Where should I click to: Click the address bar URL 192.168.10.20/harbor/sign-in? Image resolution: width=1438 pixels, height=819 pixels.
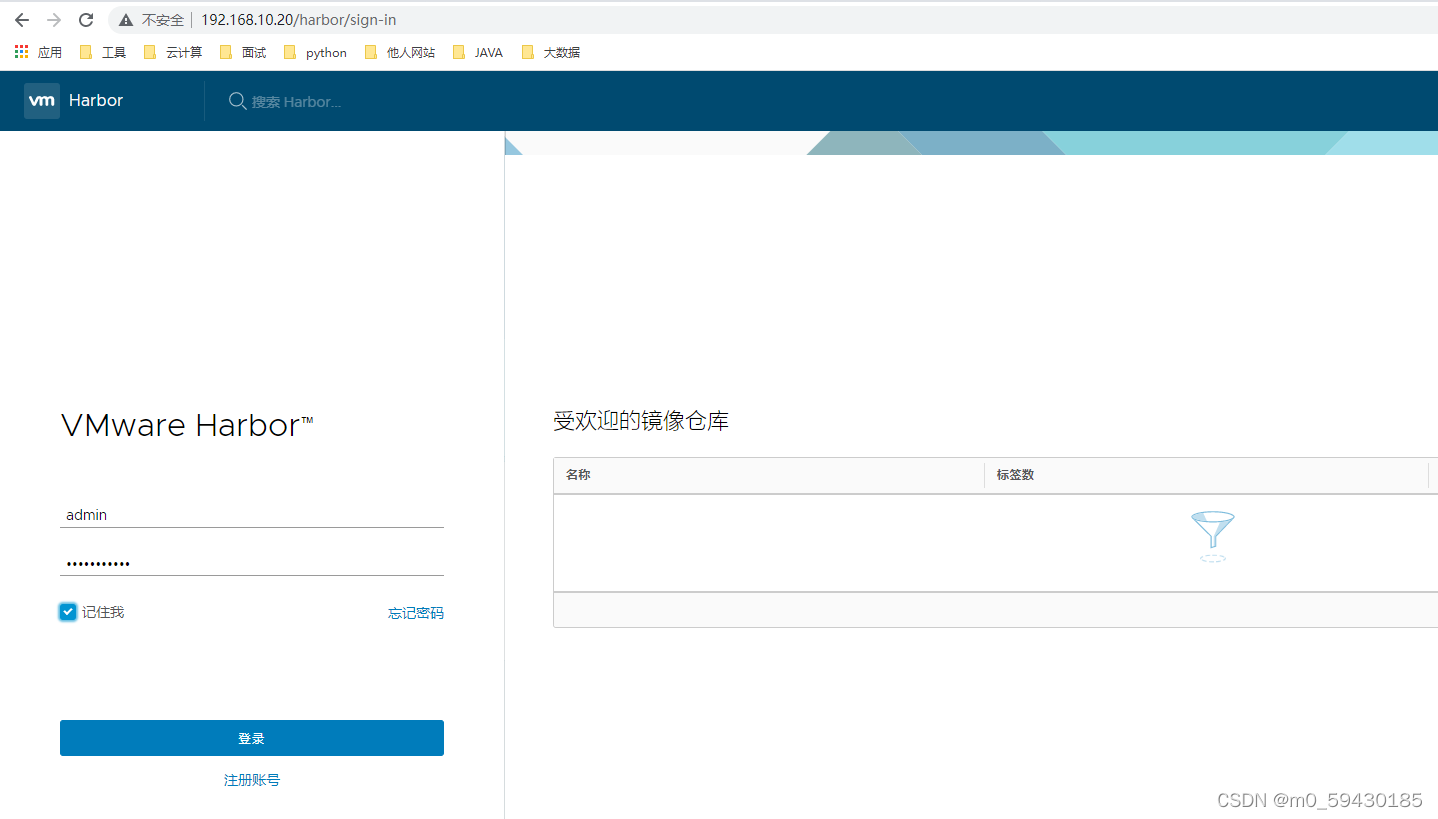298,20
